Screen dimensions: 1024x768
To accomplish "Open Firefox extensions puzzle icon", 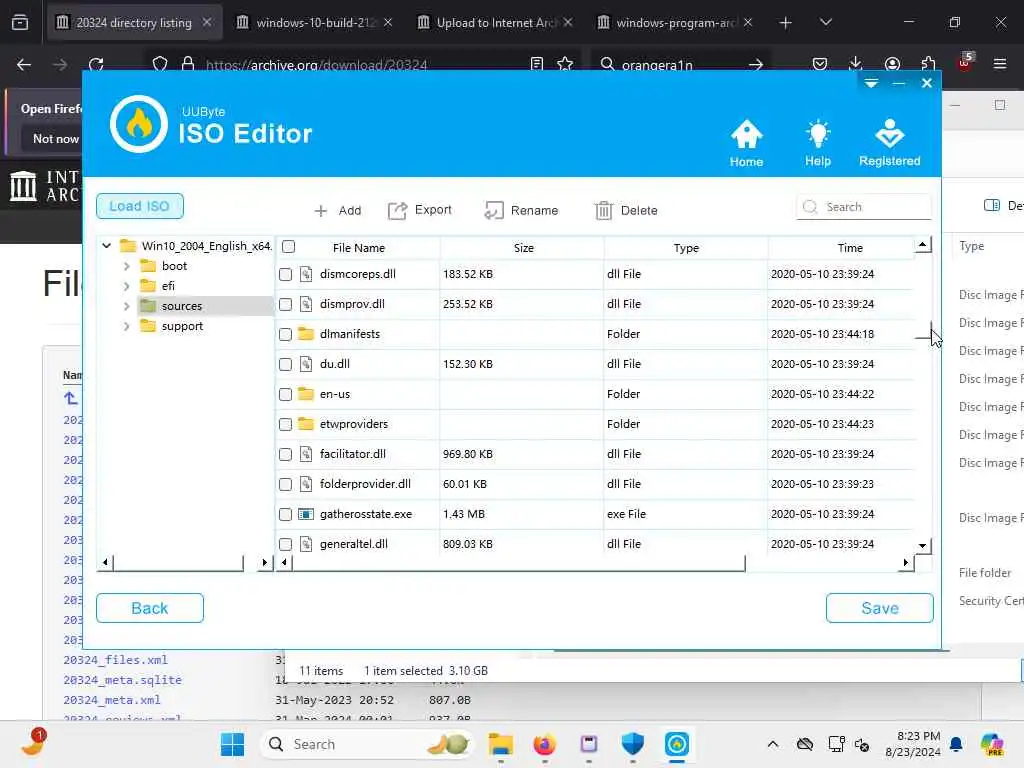I will 929,64.
